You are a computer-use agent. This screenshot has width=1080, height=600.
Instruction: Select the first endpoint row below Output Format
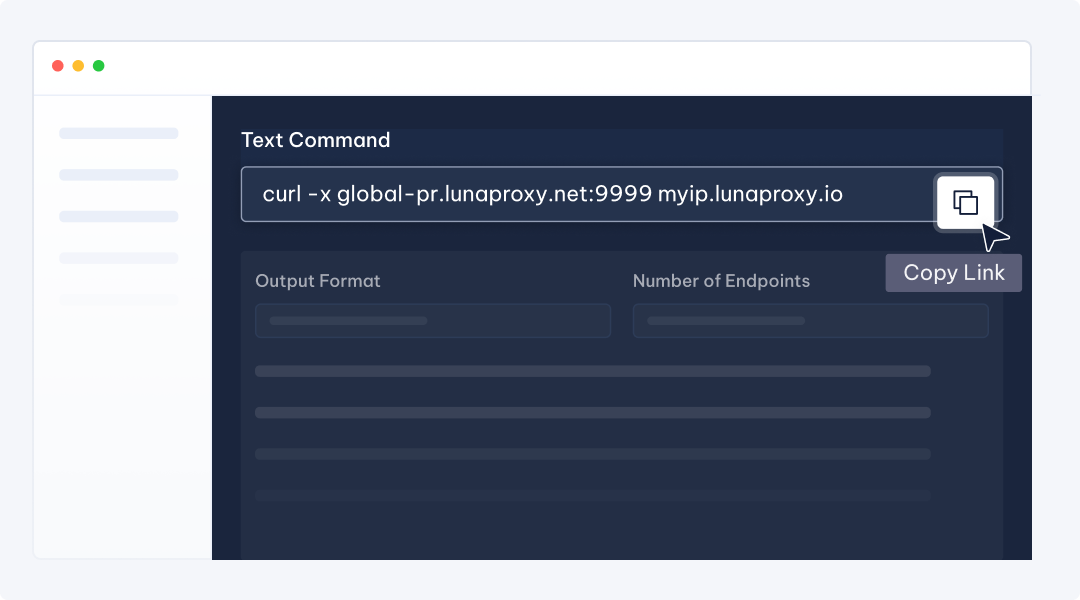(x=592, y=371)
